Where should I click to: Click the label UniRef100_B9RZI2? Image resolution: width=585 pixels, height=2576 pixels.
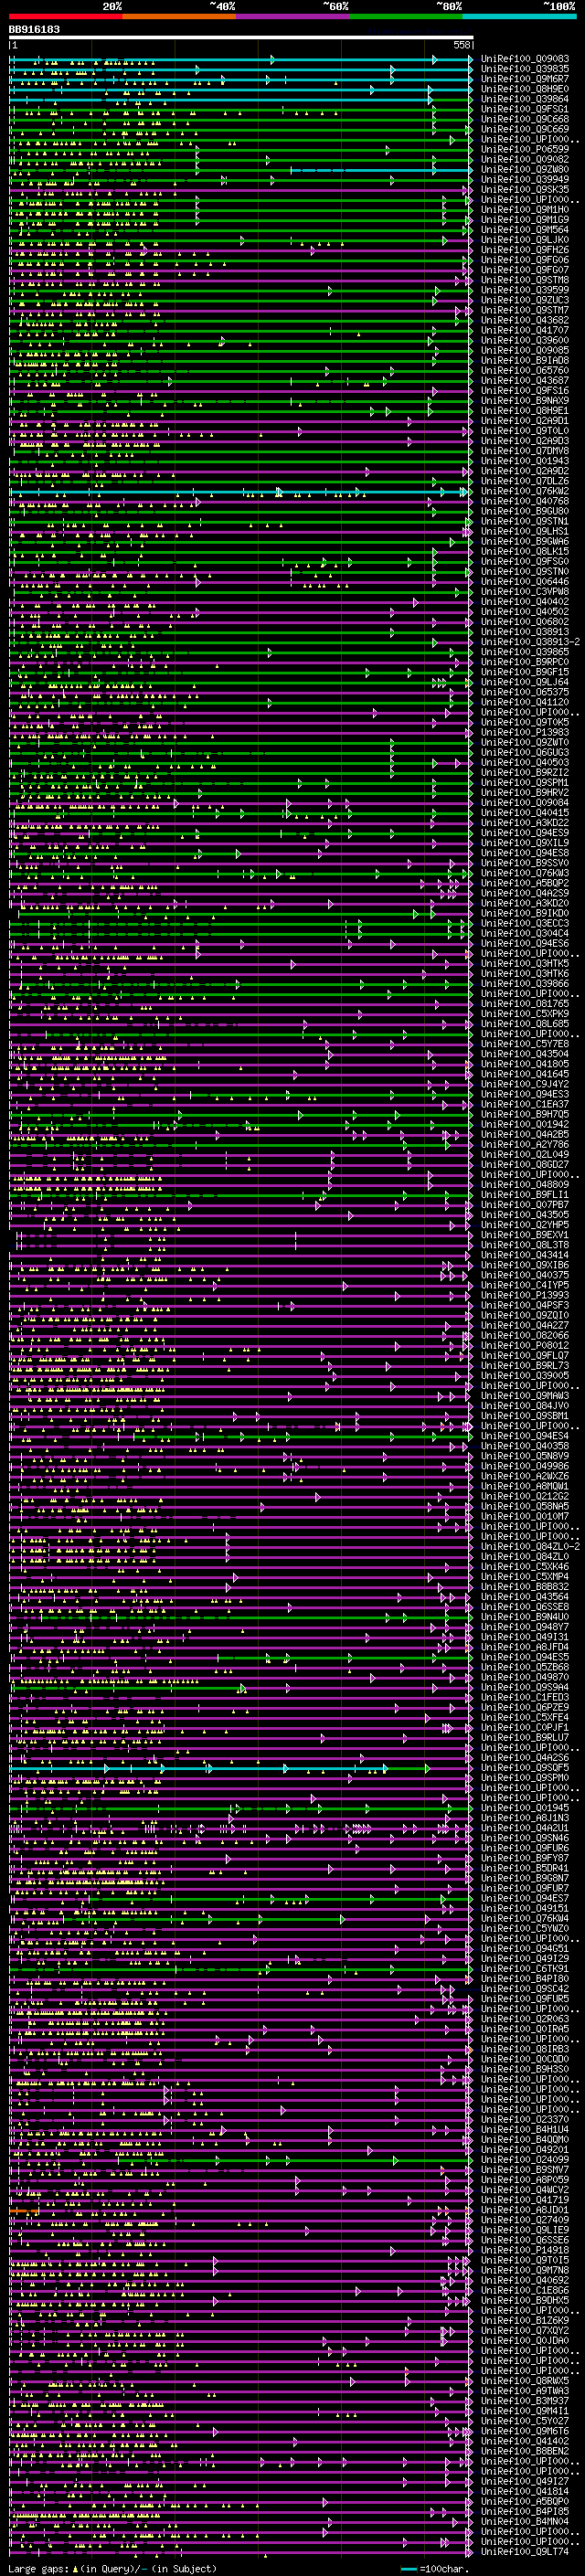525,773
